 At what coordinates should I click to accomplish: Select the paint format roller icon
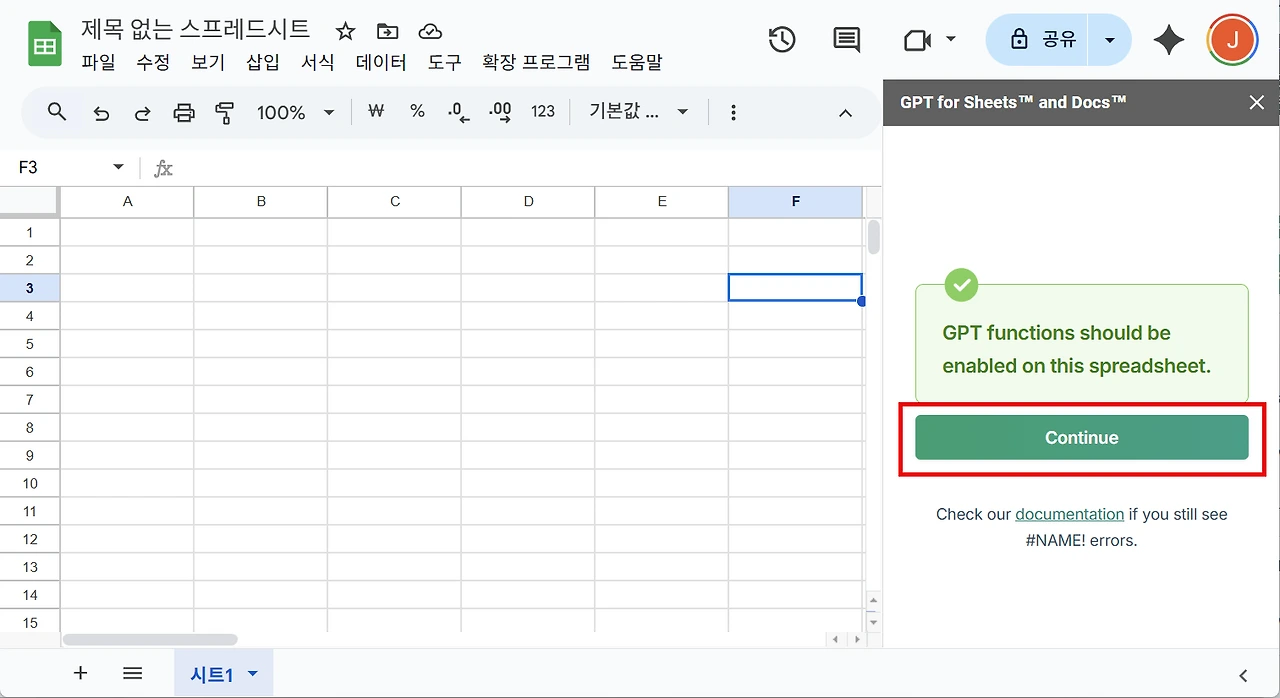point(225,113)
